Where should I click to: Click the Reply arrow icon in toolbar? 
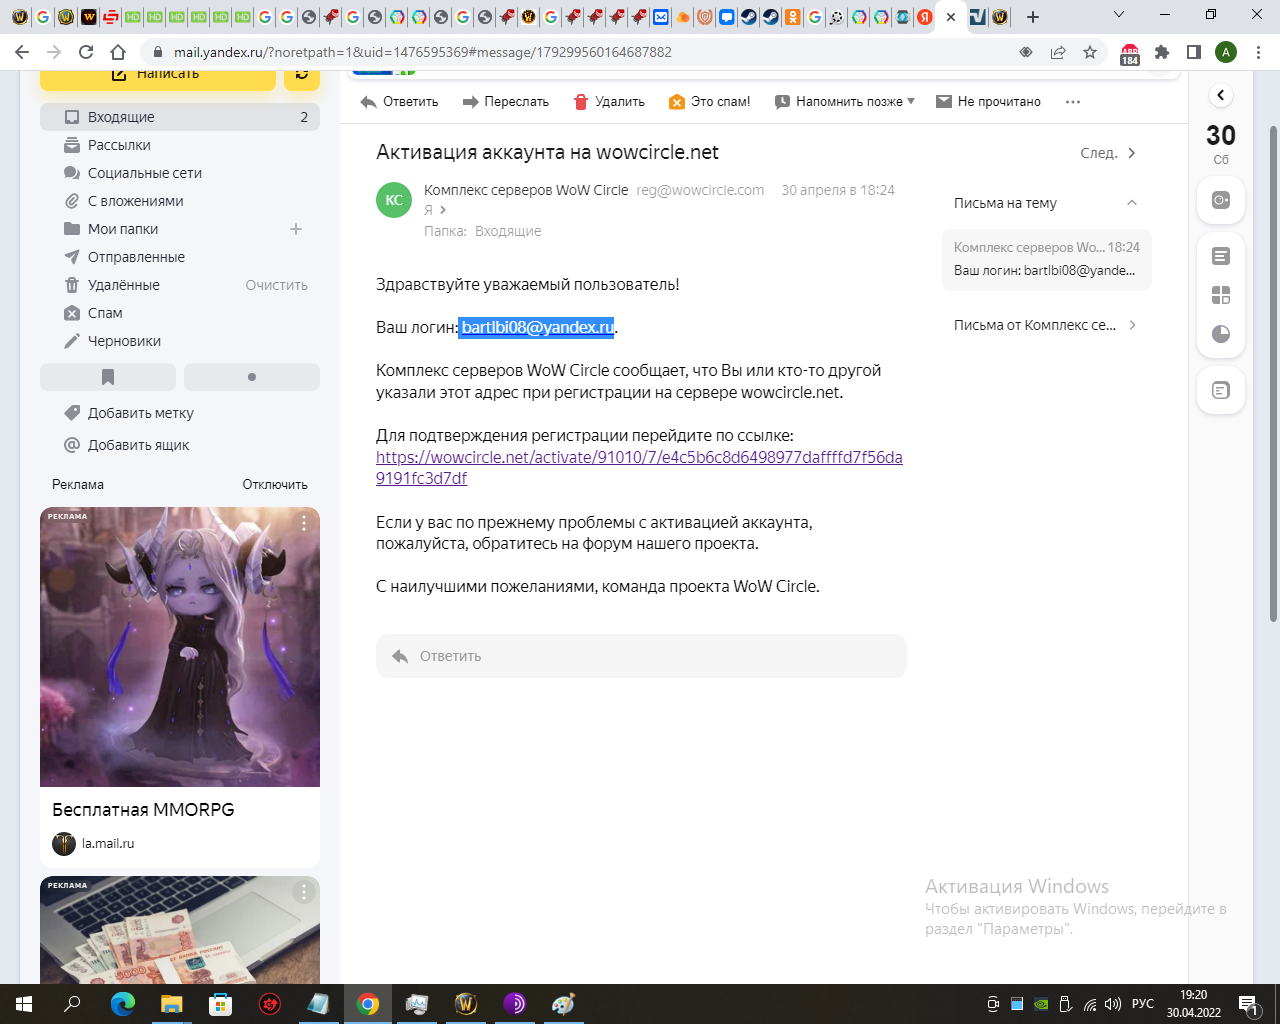[x=369, y=102]
